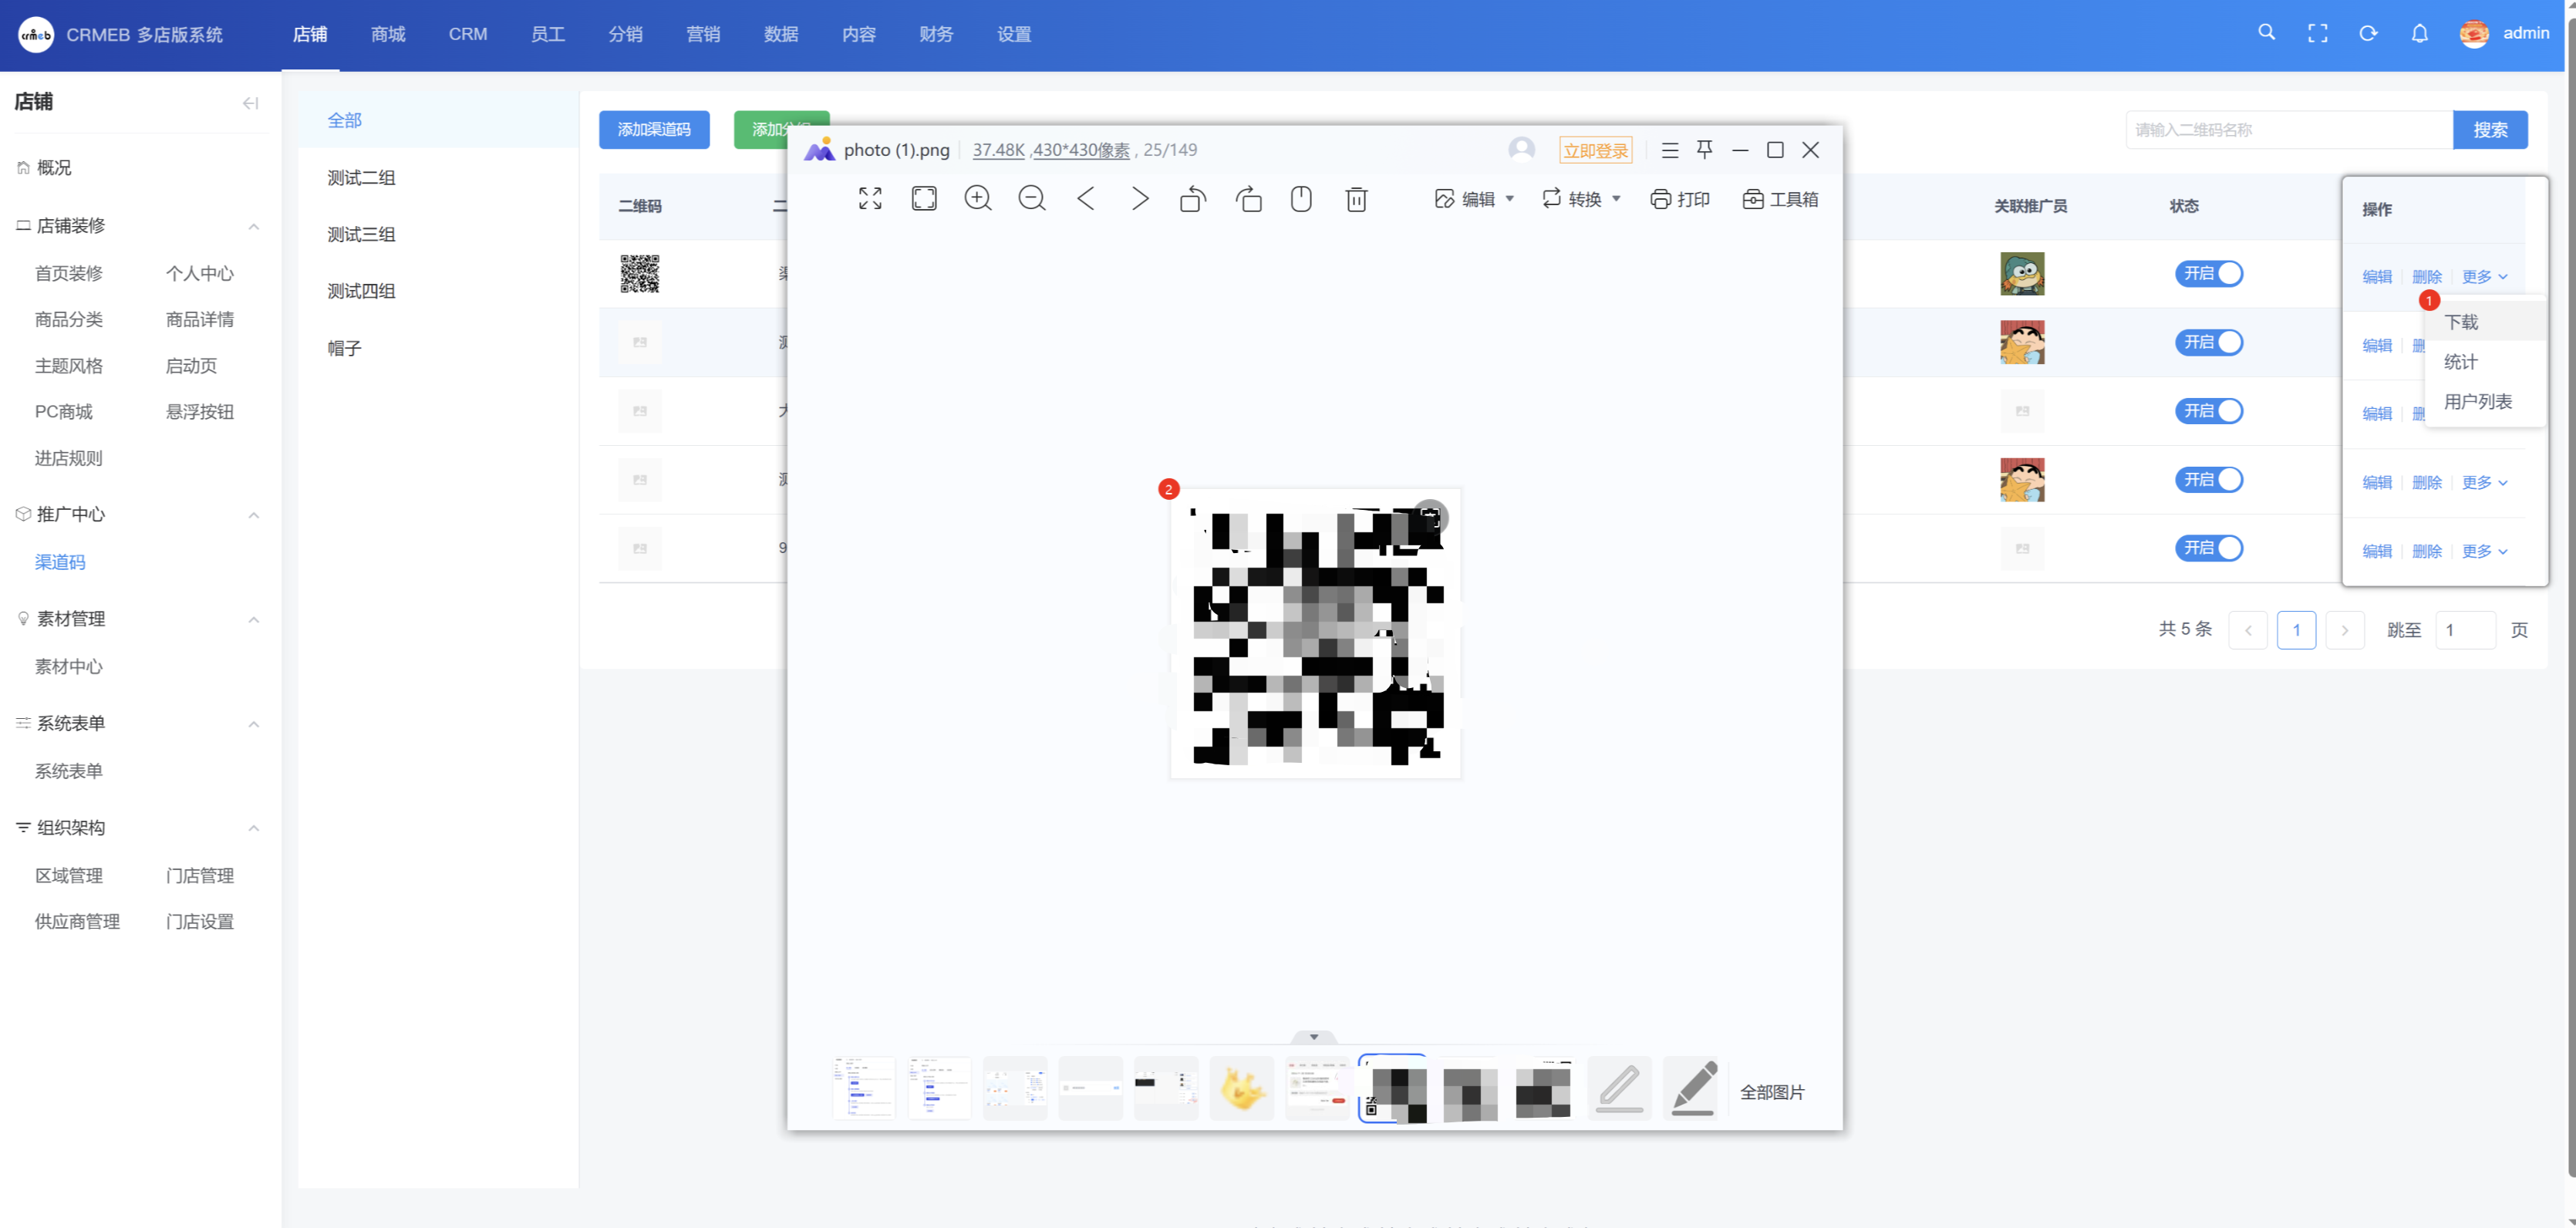Enter fullscreen view in image viewer
This screenshot has height=1228, width=2576.
pos(870,199)
